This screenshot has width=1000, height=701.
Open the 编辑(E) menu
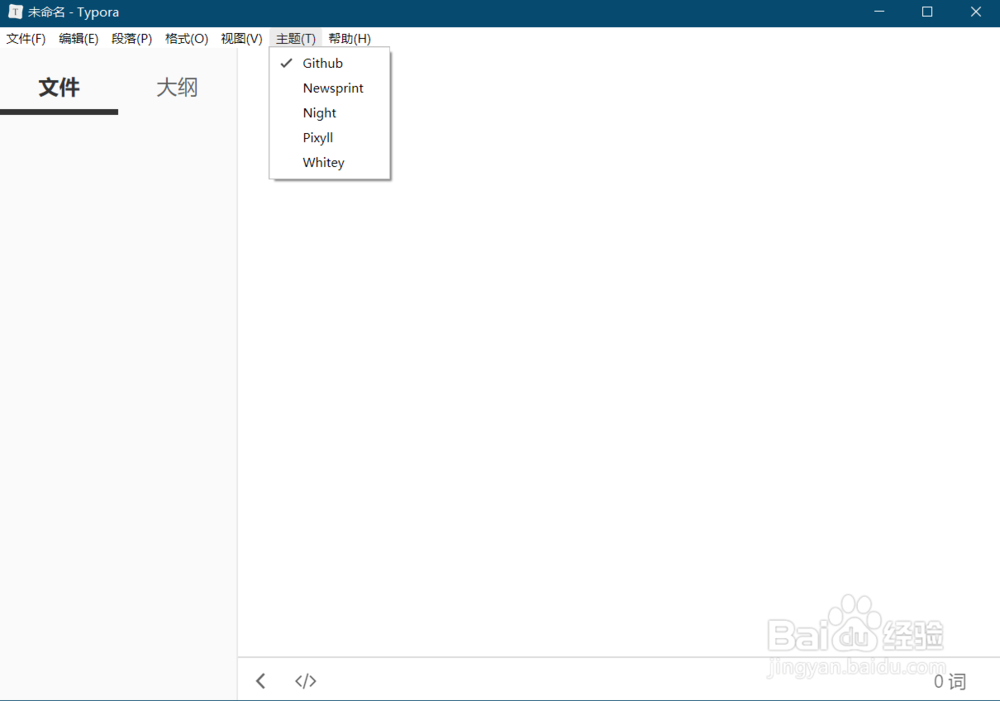tap(78, 38)
